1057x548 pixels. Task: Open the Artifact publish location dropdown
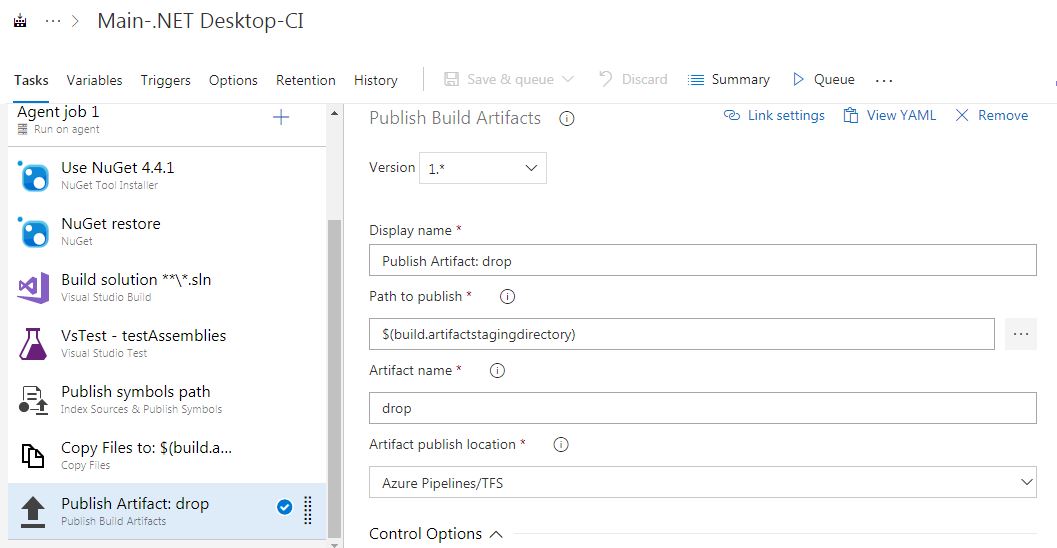pyautogui.click(x=702, y=483)
